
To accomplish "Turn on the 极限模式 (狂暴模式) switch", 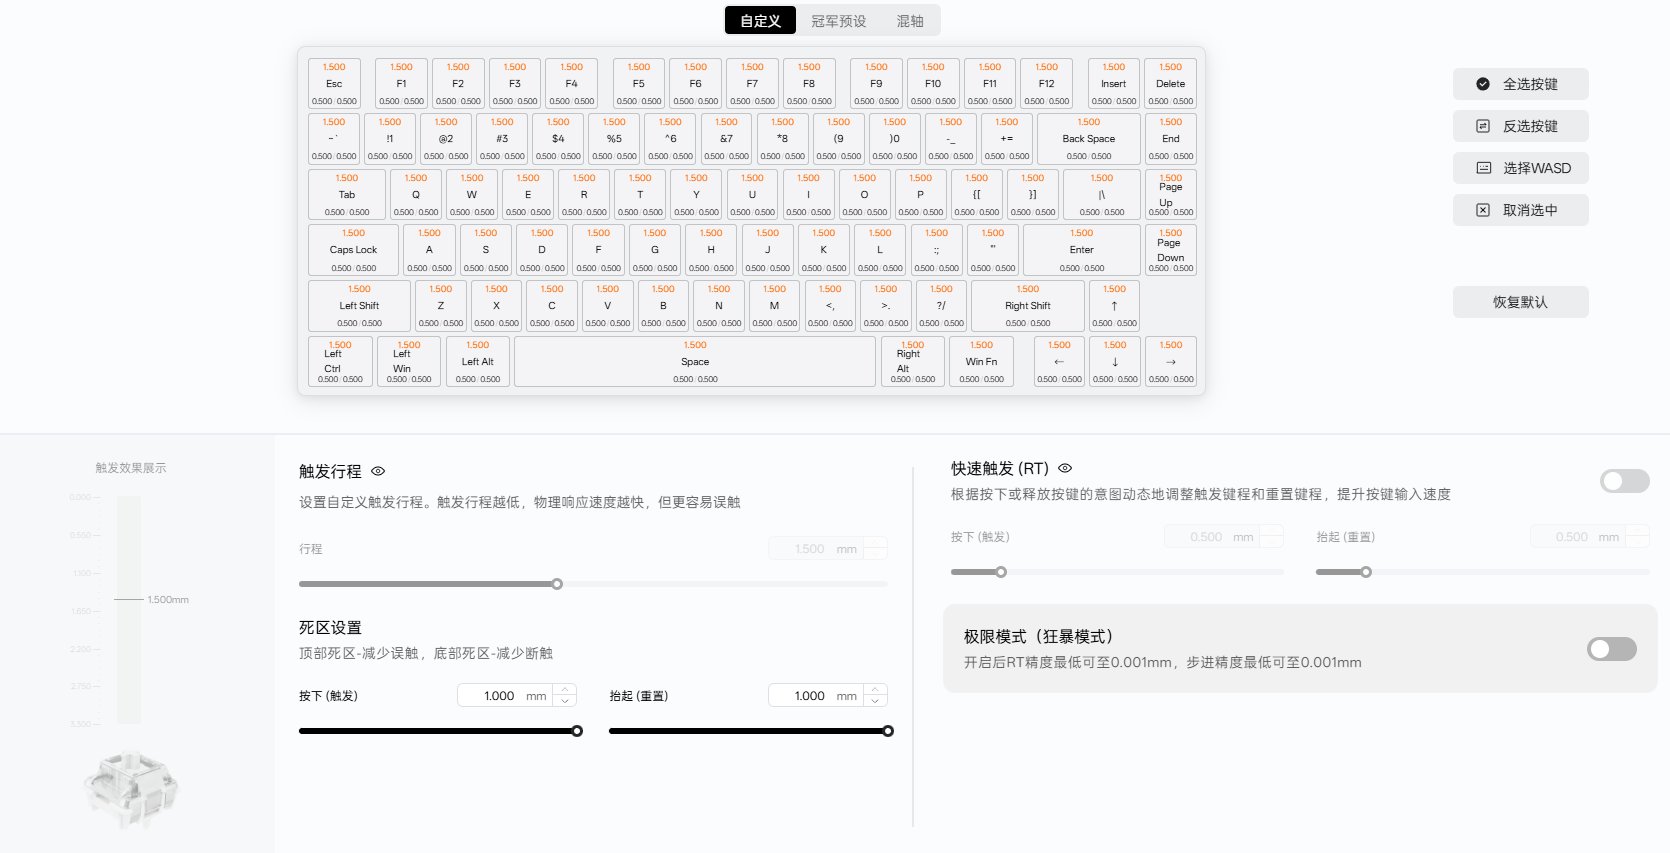I will pyautogui.click(x=1612, y=649).
